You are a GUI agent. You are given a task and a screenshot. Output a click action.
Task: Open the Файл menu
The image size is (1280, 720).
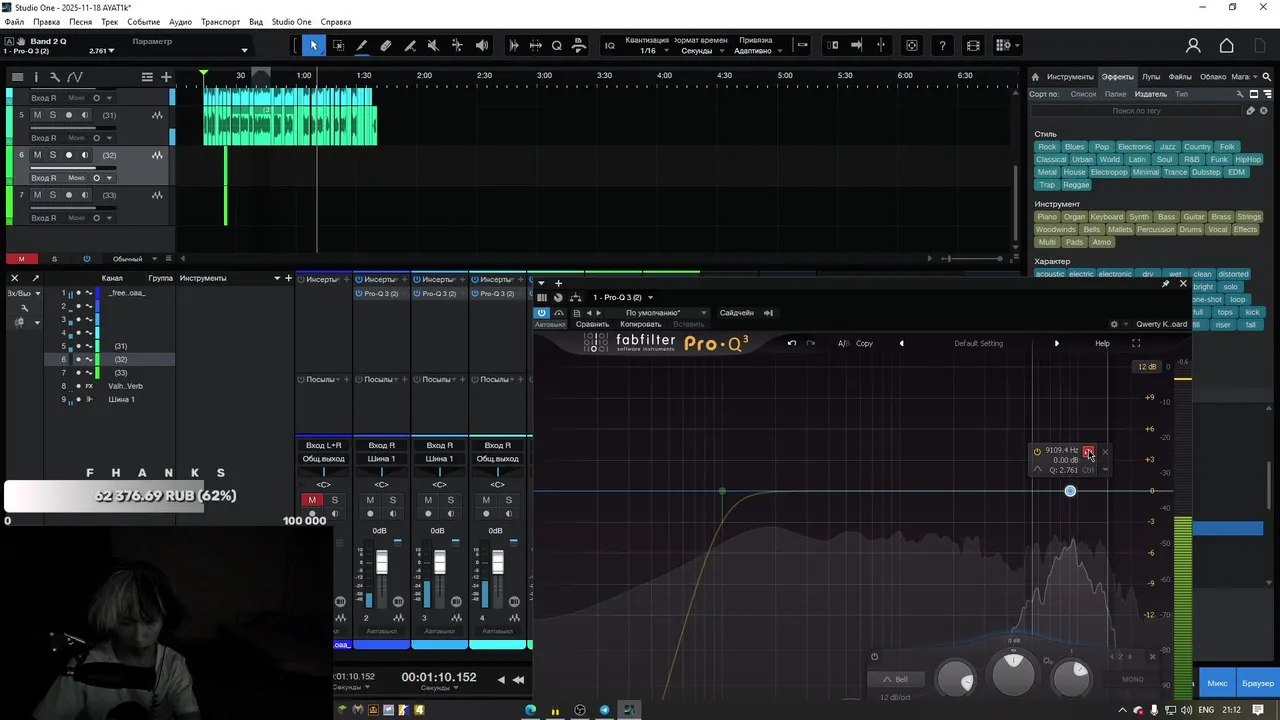point(14,22)
